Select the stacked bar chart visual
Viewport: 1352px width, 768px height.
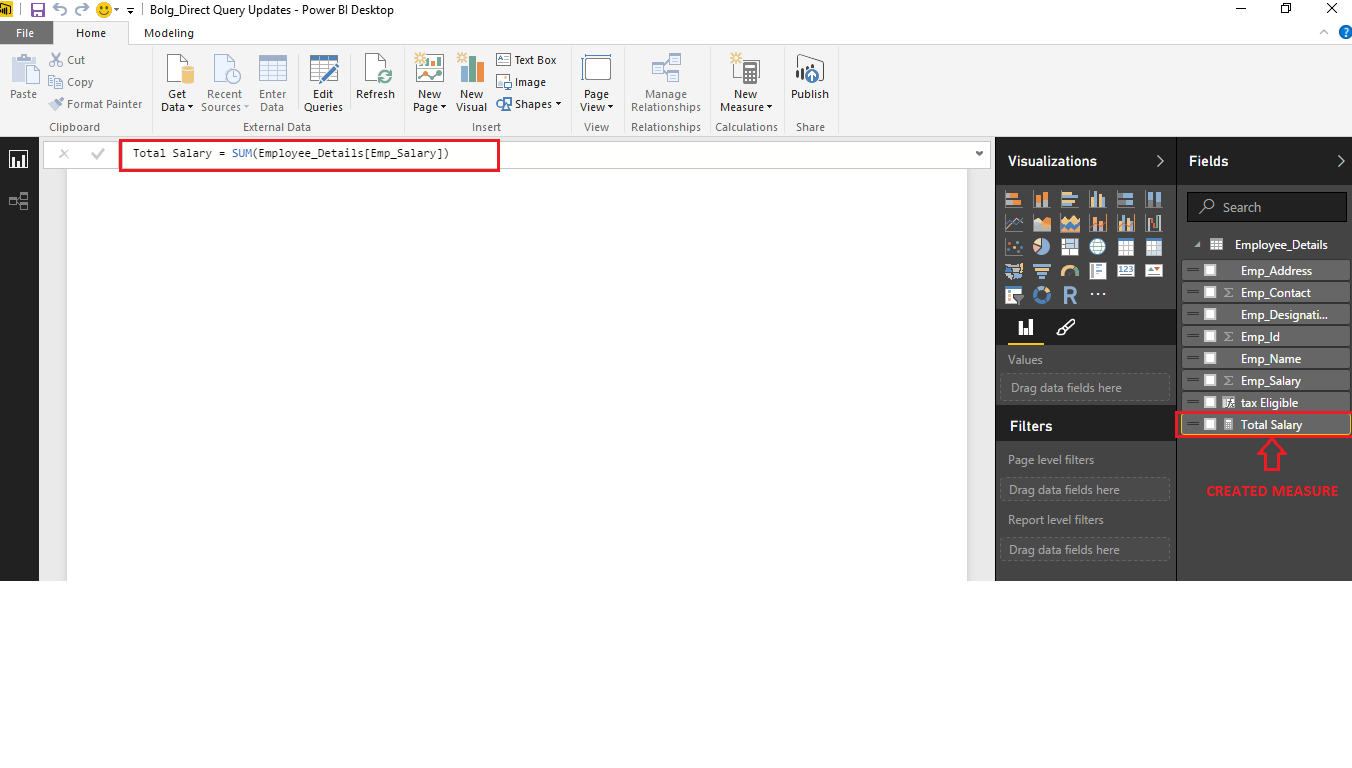[1013, 199]
